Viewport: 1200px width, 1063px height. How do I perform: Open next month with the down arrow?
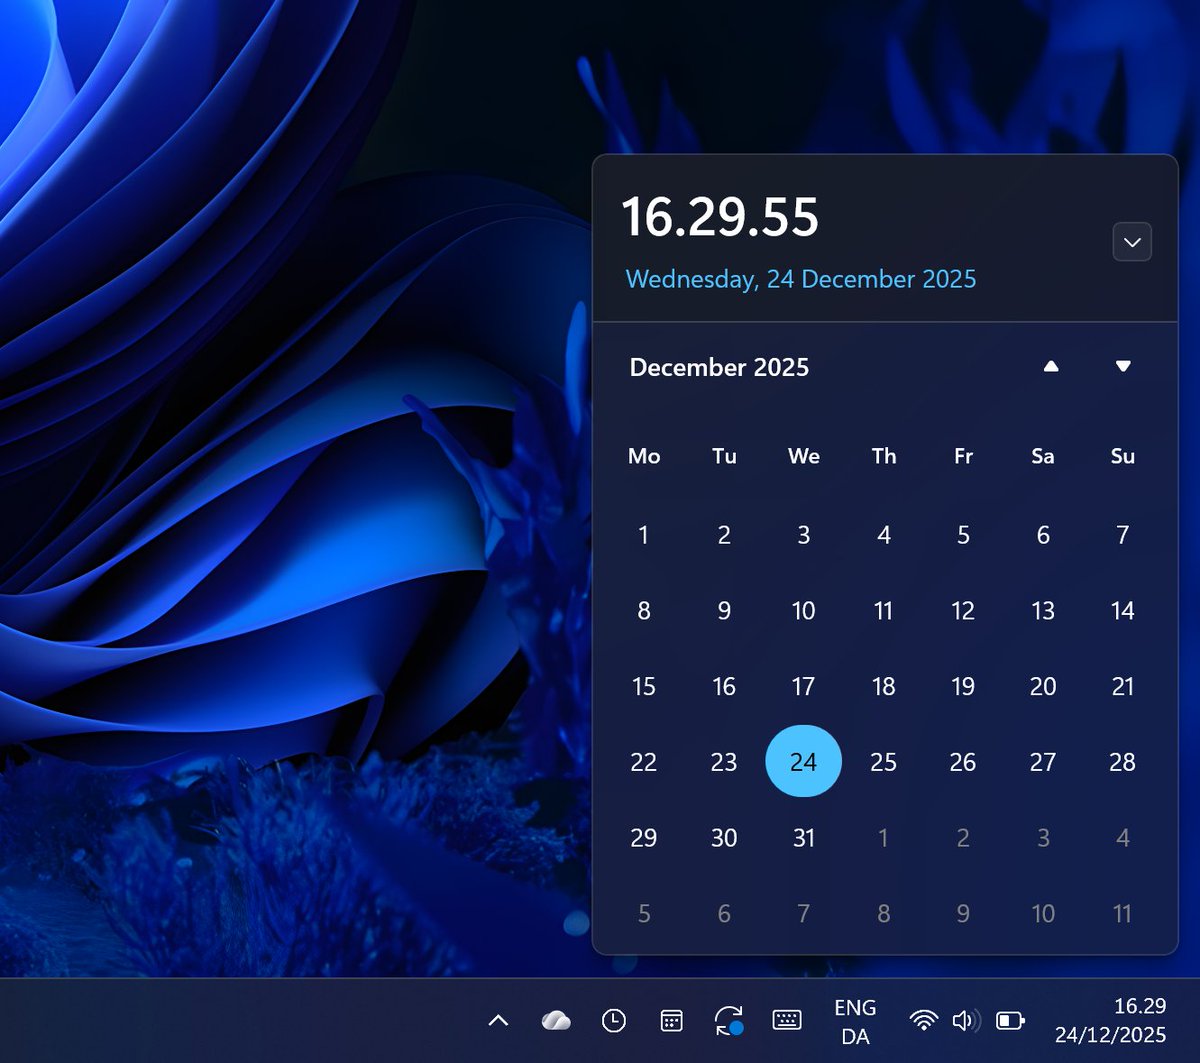pos(1122,366)
